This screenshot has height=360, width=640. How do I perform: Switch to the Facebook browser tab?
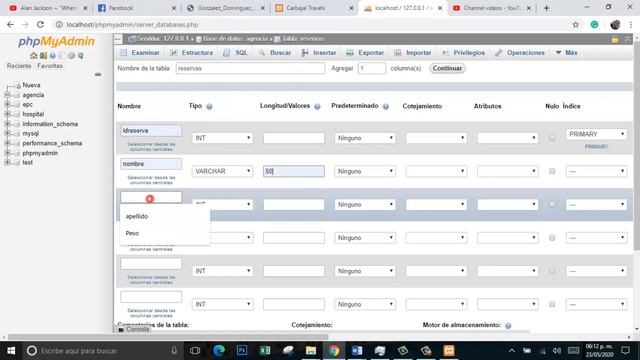[x=137, y=8]
